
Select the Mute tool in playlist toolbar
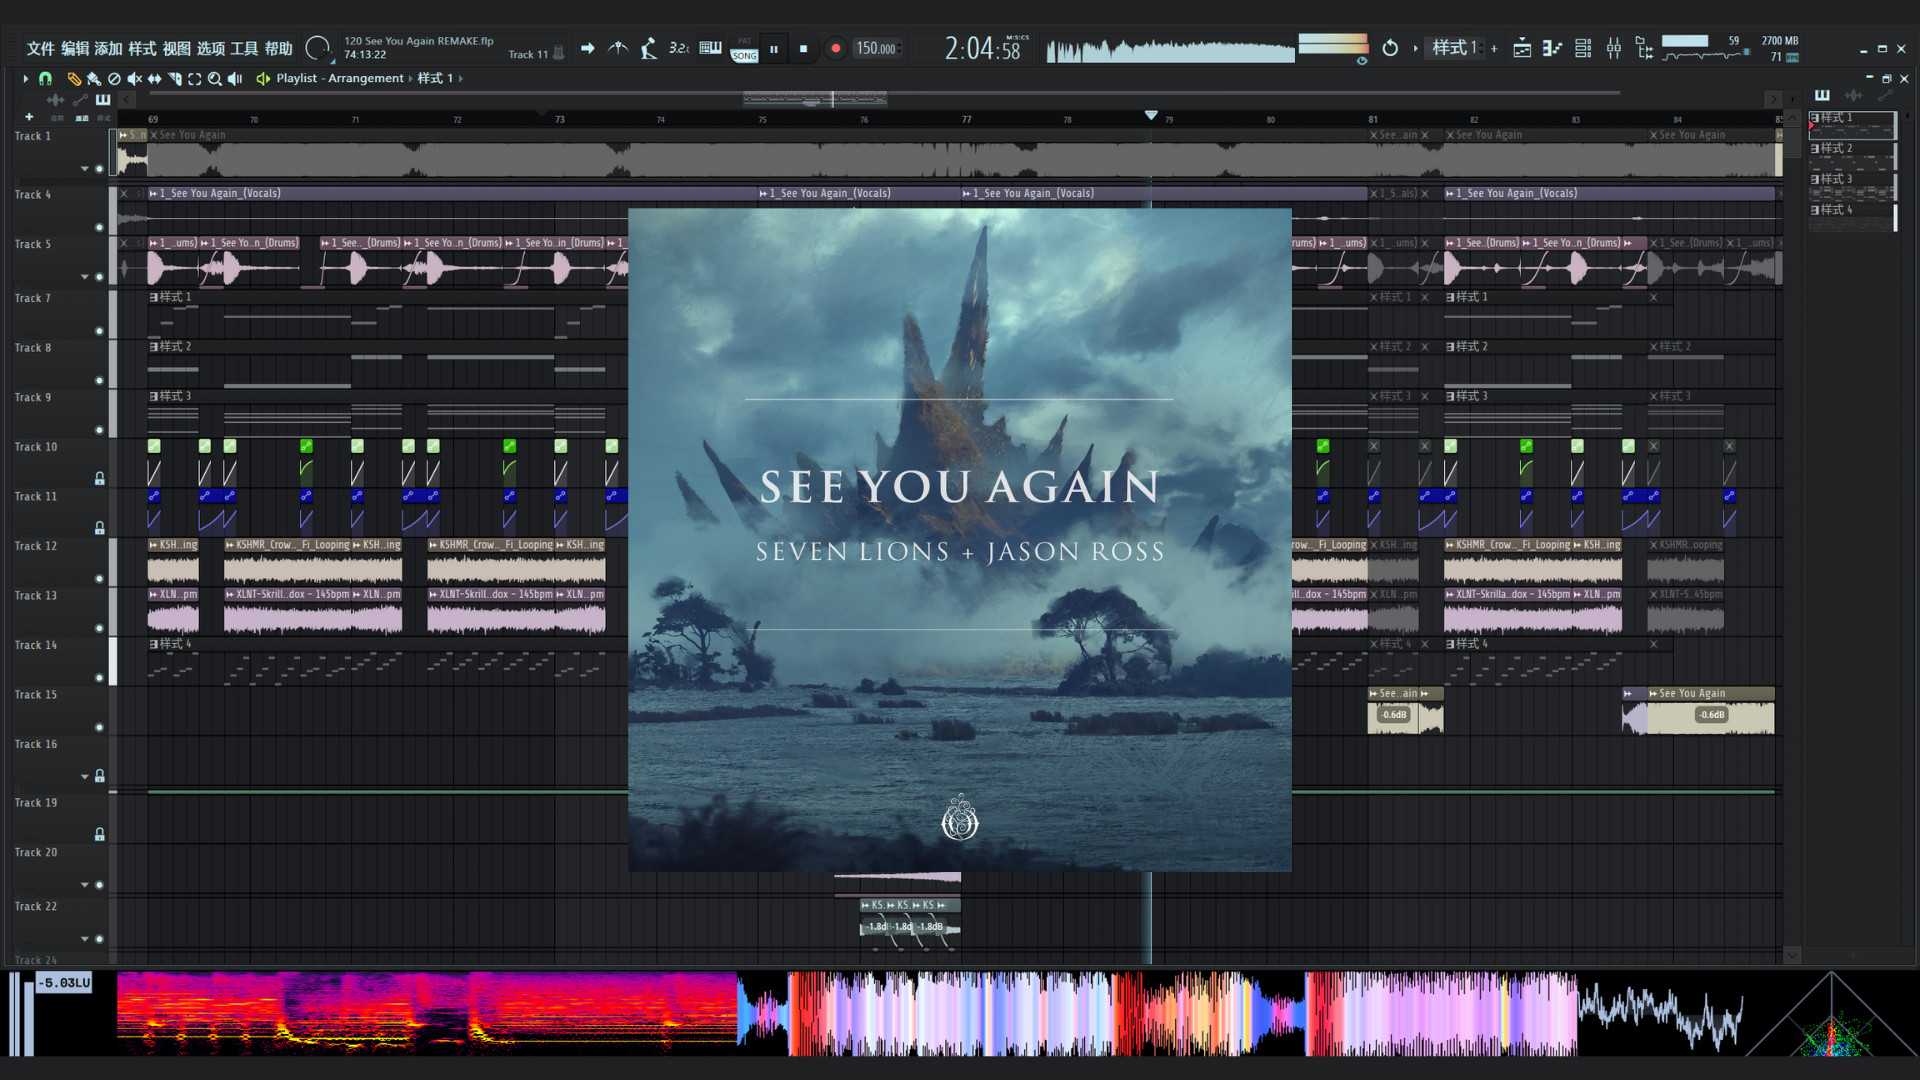click(x=134, y=78)
